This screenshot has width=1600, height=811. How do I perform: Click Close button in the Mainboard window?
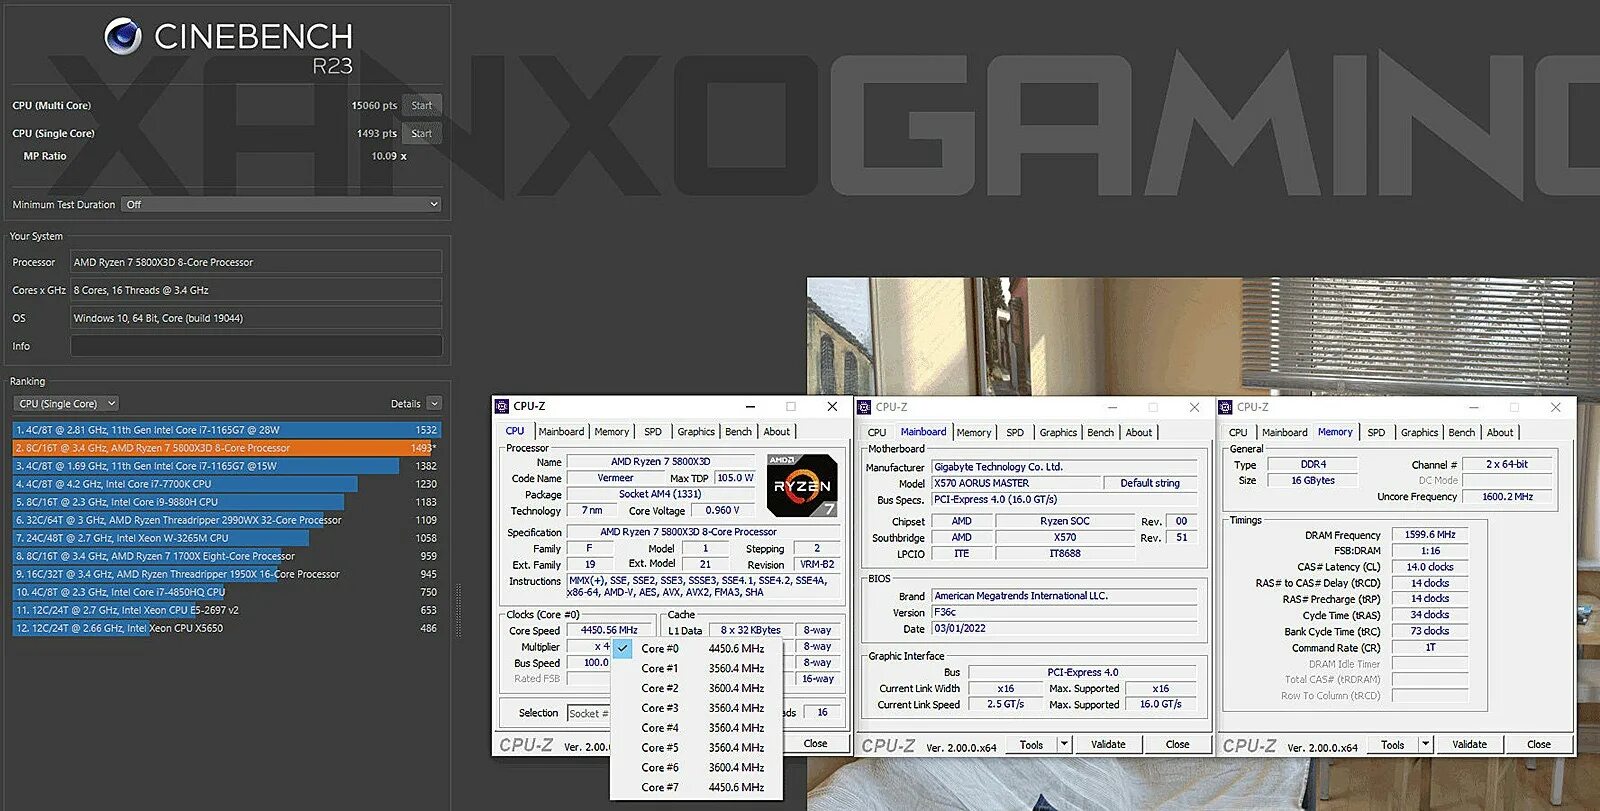1177,744
